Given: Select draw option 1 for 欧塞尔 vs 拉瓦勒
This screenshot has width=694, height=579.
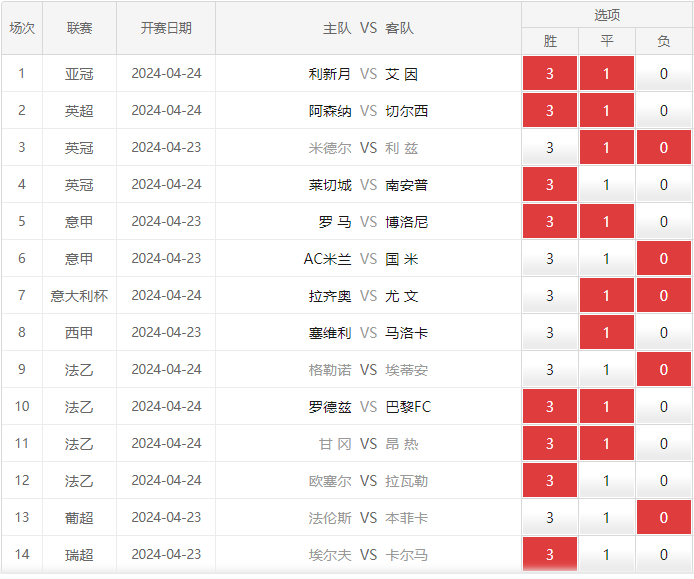Looking at the screenshot, I should click(x=607, y=480).
